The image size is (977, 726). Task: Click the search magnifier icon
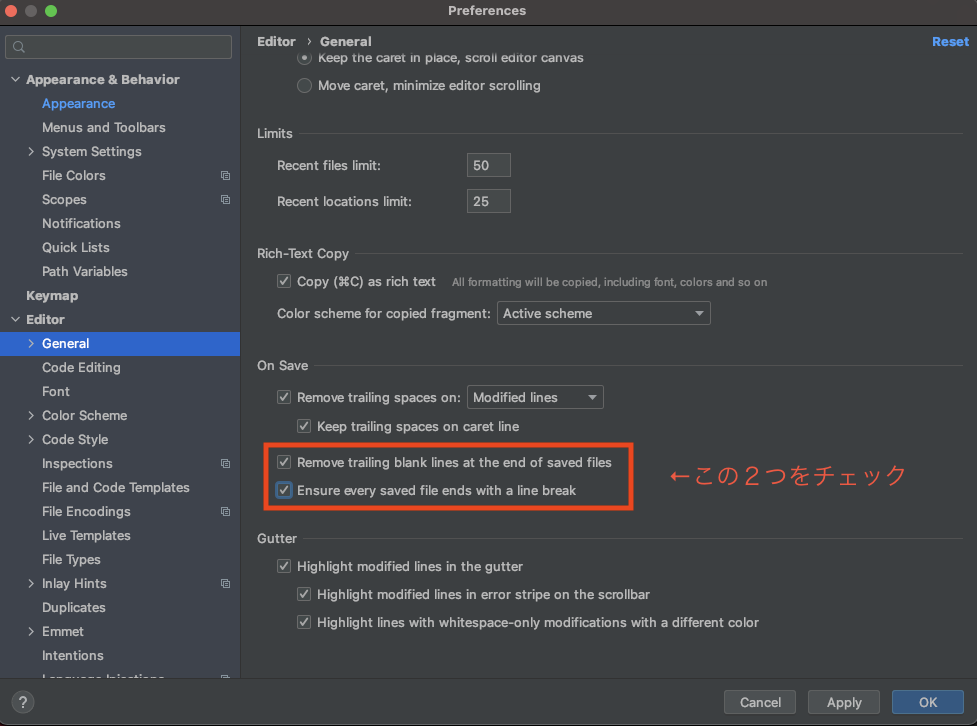coord(19,47)
